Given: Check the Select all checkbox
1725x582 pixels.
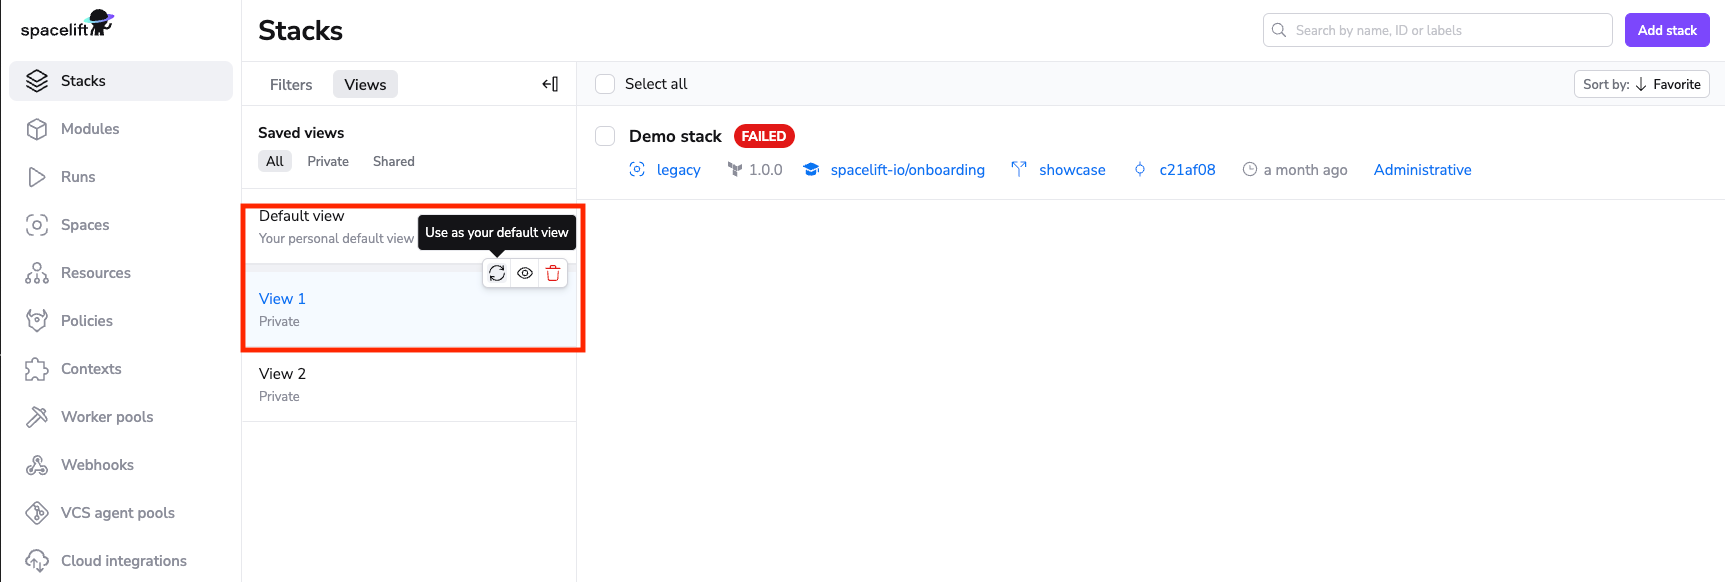Looking at the screenshot, I should click(x=605, y=84).
